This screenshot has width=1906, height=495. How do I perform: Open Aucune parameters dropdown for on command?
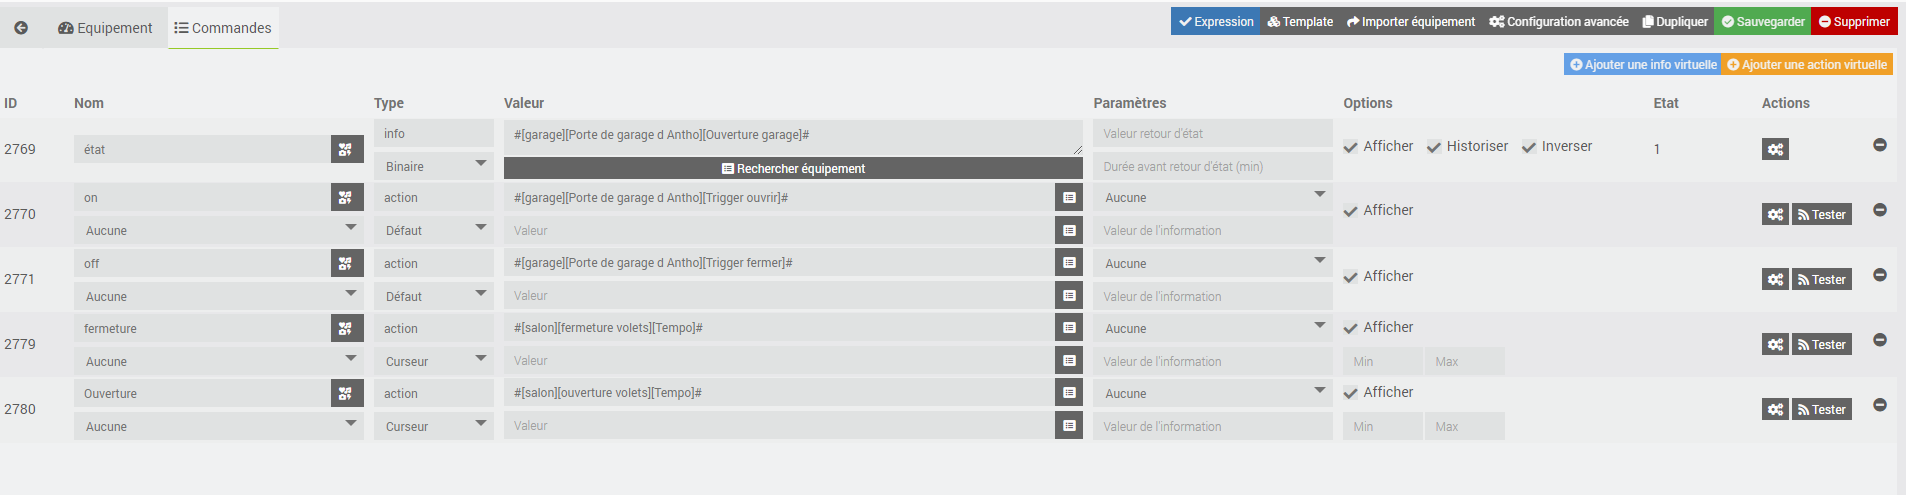(1213, 198)
